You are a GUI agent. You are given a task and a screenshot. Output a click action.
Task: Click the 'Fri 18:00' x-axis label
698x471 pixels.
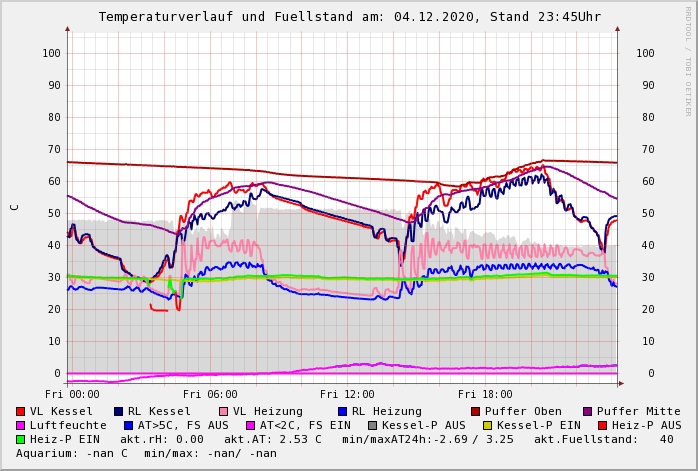tap(485, 394)
